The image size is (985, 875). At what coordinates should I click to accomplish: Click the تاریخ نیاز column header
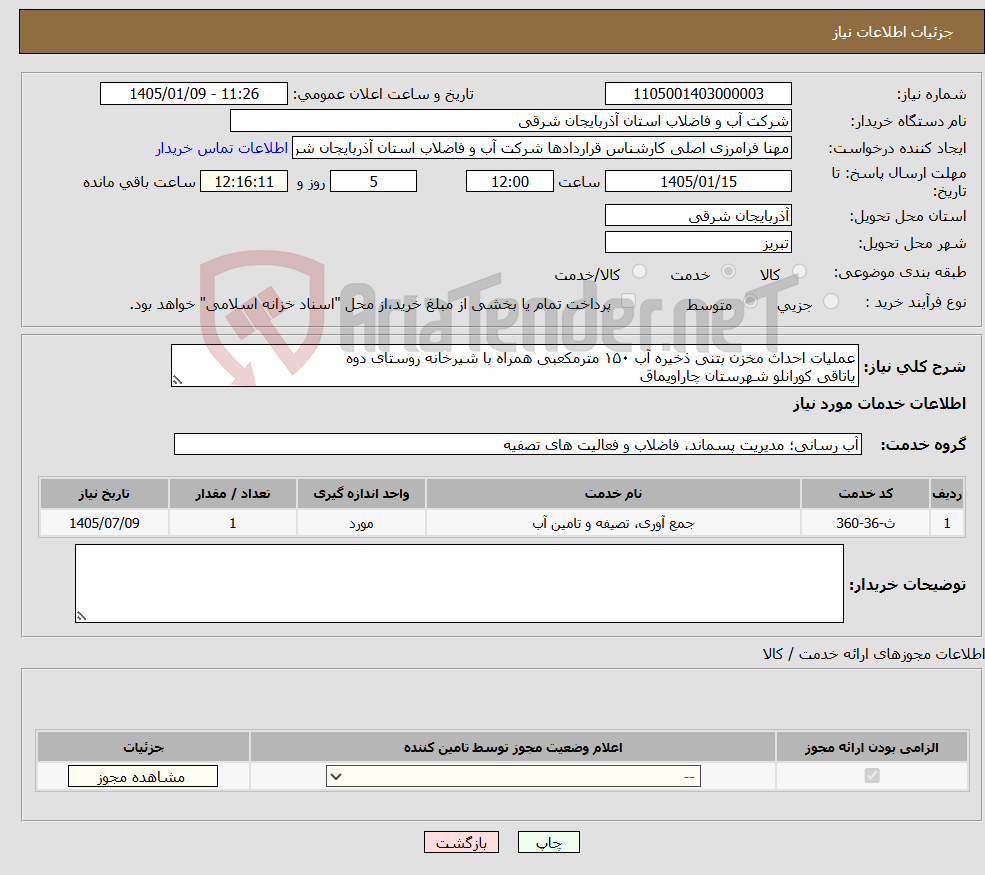(104, 494)
